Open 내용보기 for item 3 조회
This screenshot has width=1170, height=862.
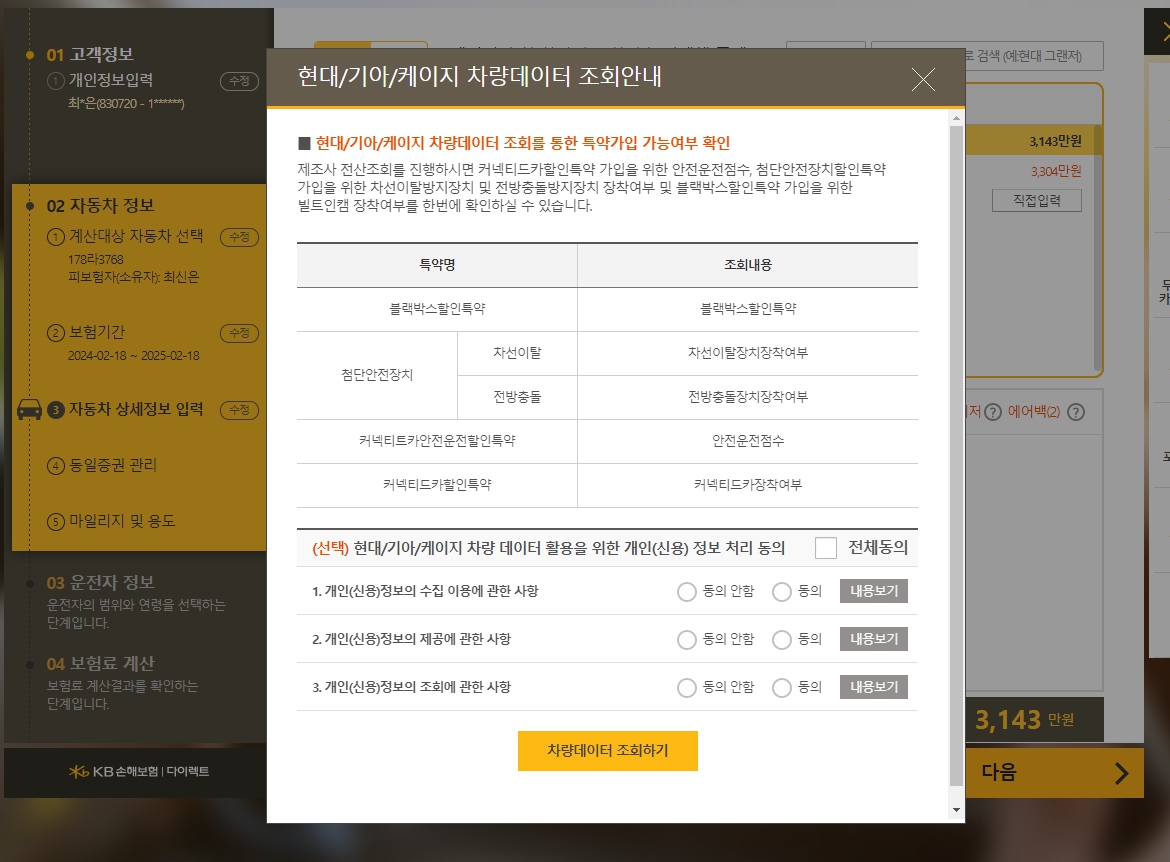click(874, 687)
